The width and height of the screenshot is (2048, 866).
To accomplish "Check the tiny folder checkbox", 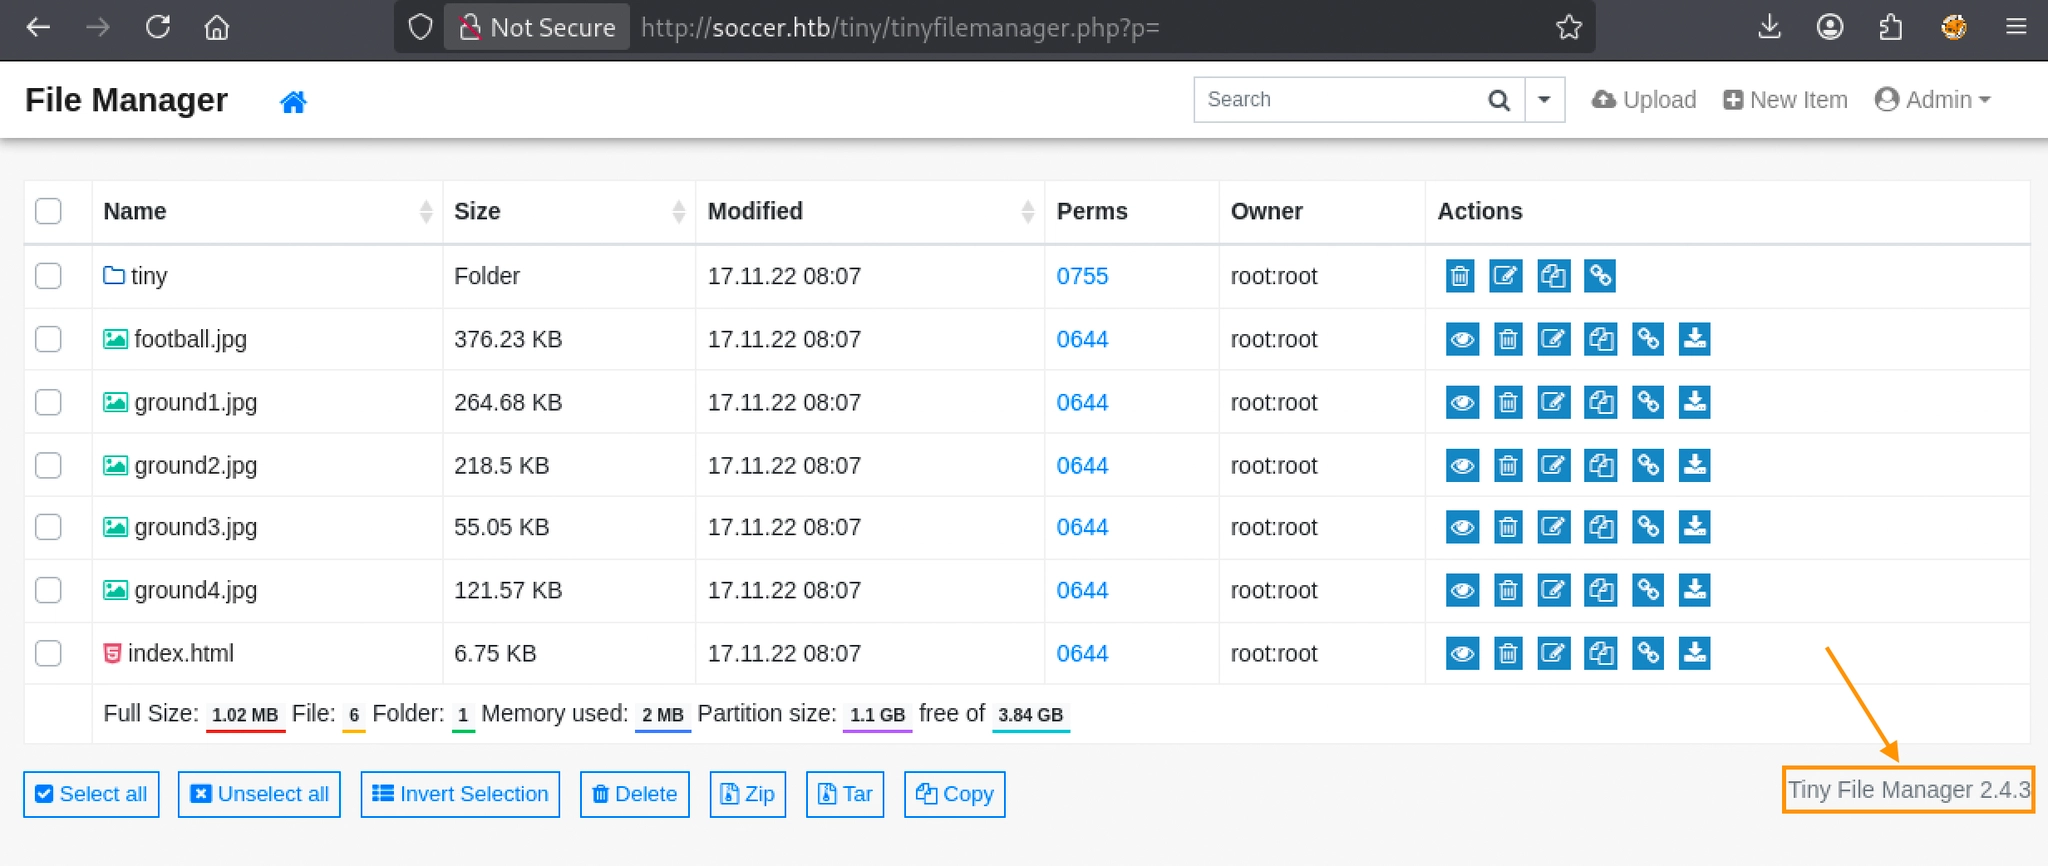I will pyautogui.click(x=48, y=276).
